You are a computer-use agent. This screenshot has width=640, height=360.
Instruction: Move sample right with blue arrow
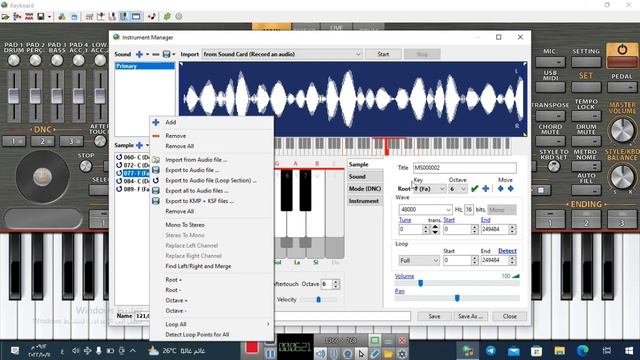511,189
